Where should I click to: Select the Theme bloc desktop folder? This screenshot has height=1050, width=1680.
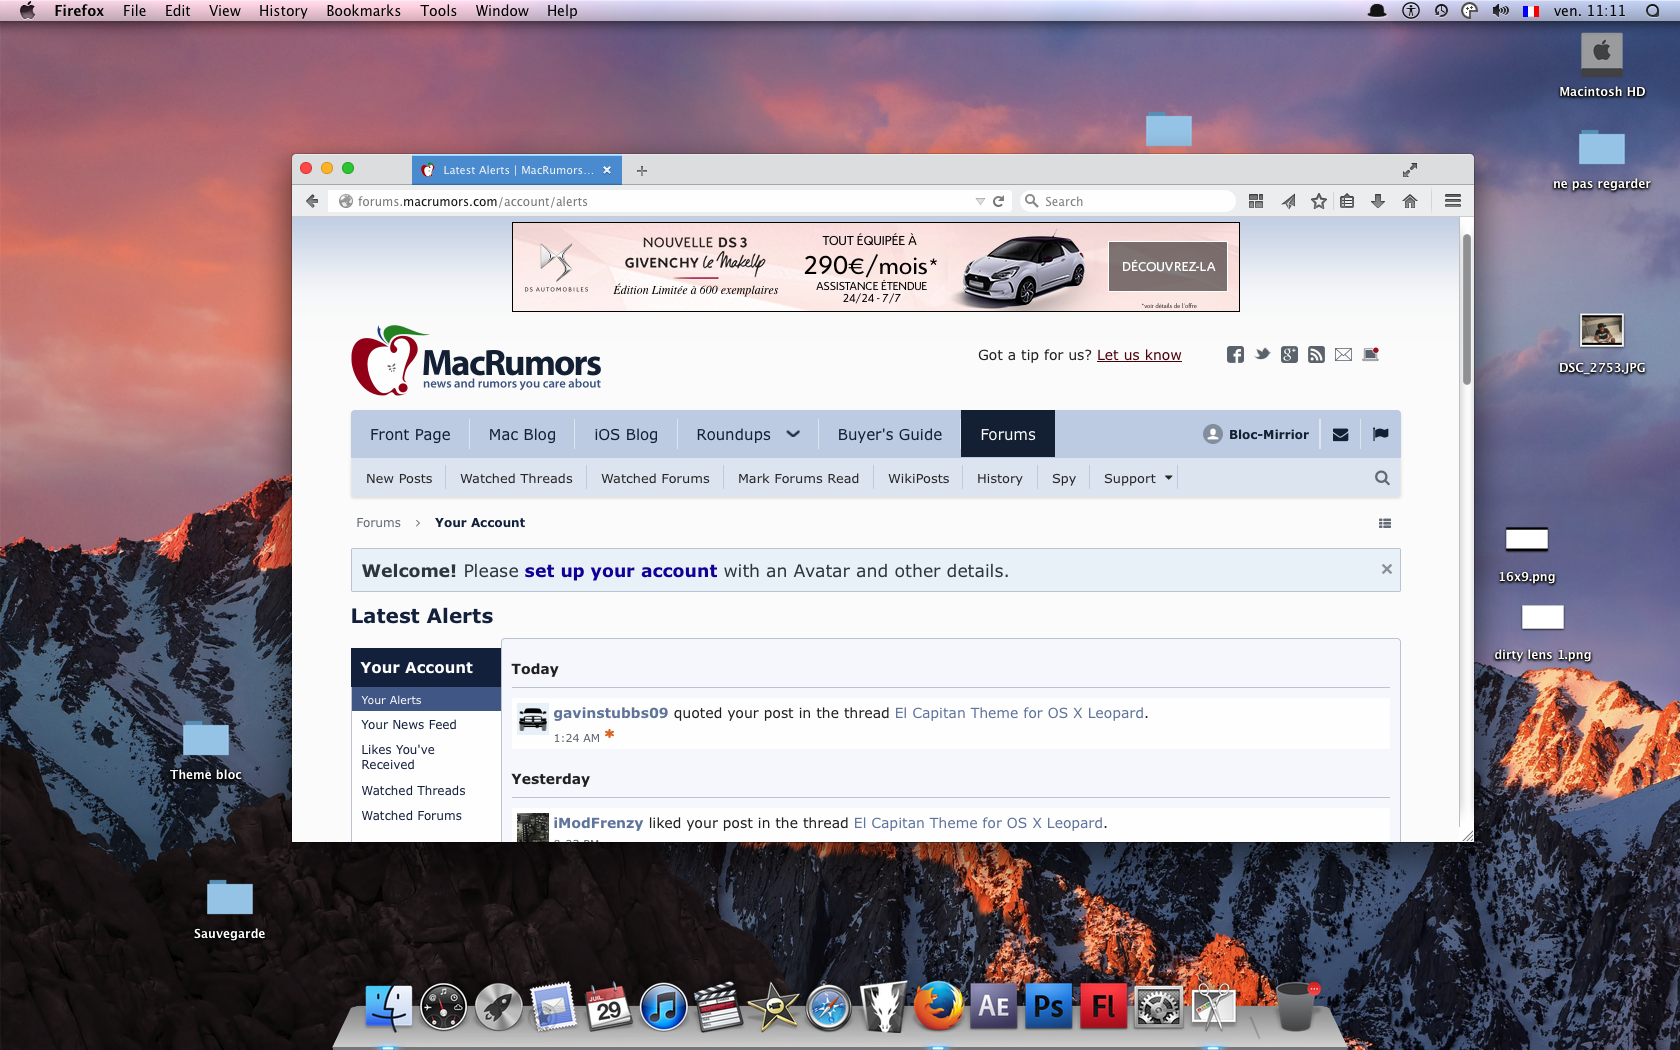(x=206, y=750)
